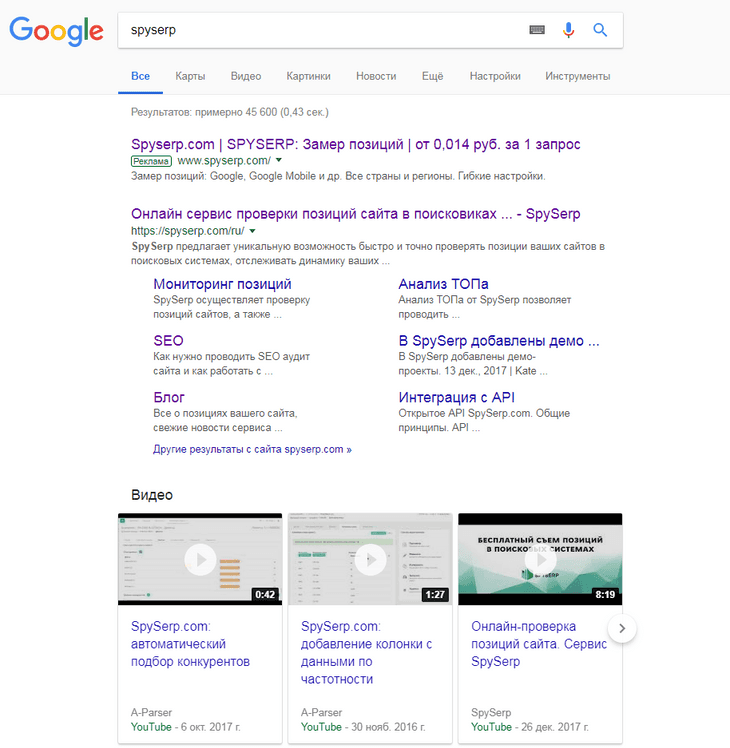Click the Видео section heading
This screenshot has width=730, height=748.
tap(152, 495)
